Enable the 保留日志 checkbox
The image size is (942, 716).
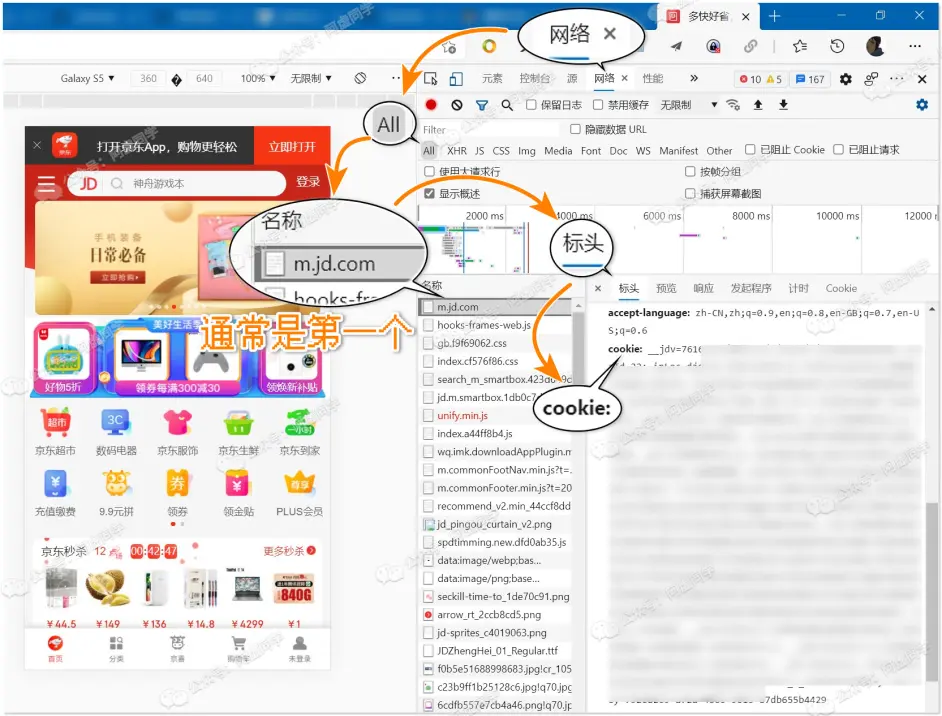point(530,105)
